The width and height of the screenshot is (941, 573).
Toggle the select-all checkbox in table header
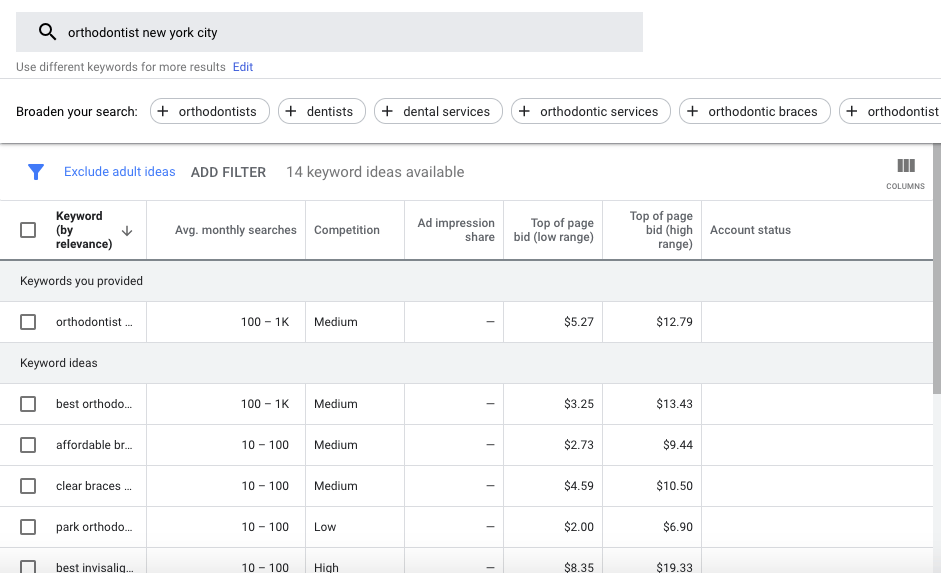coord(28,230)
